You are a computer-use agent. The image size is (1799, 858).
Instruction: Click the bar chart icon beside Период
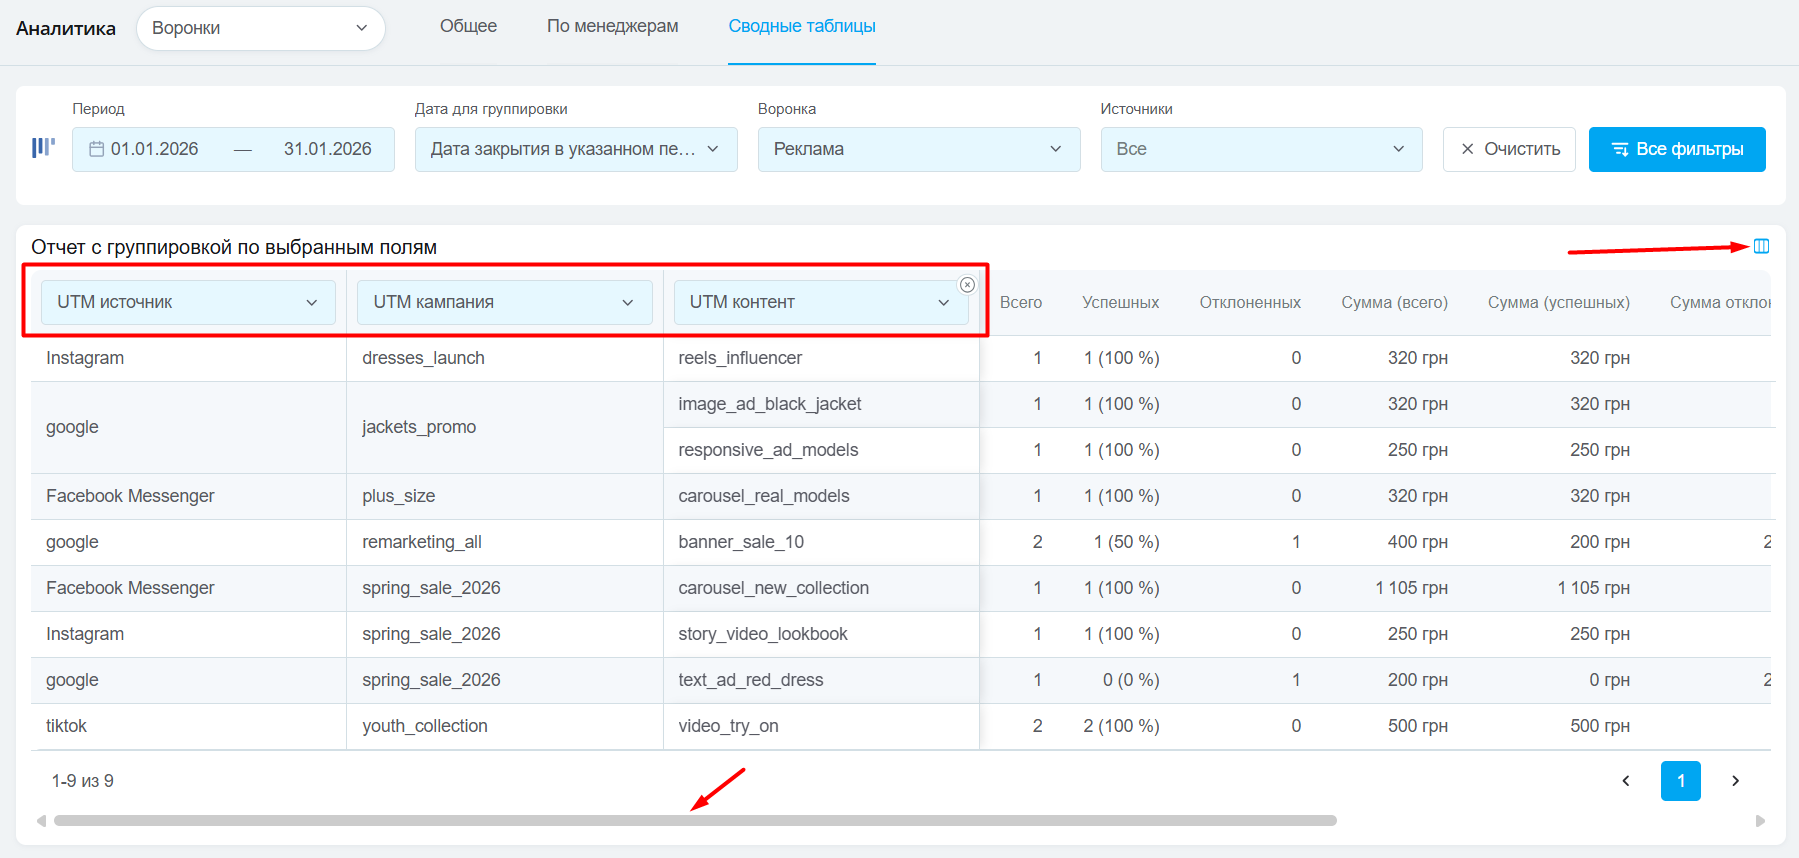coord(43,148)
